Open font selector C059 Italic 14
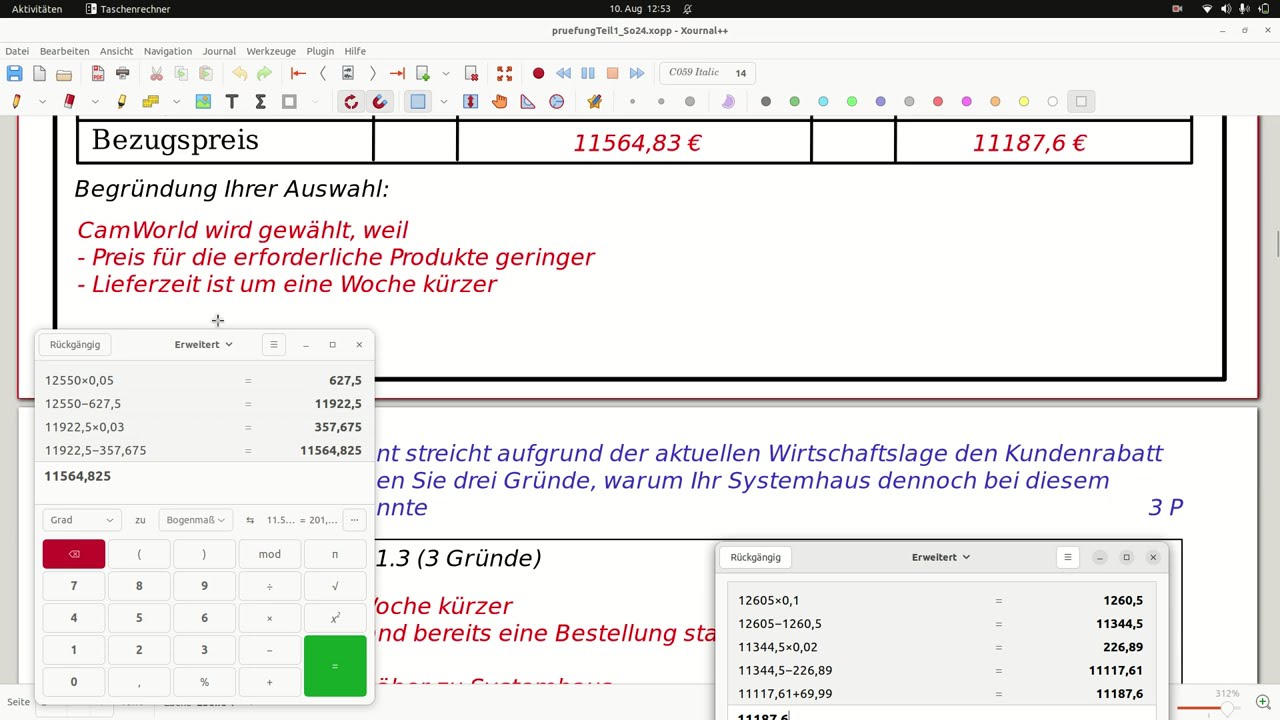This screenshot has width=1280, height=720. [708, 73]
